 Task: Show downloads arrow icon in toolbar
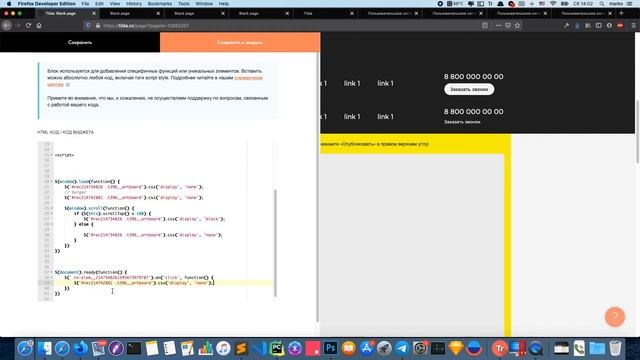click(x=577, y=25)
